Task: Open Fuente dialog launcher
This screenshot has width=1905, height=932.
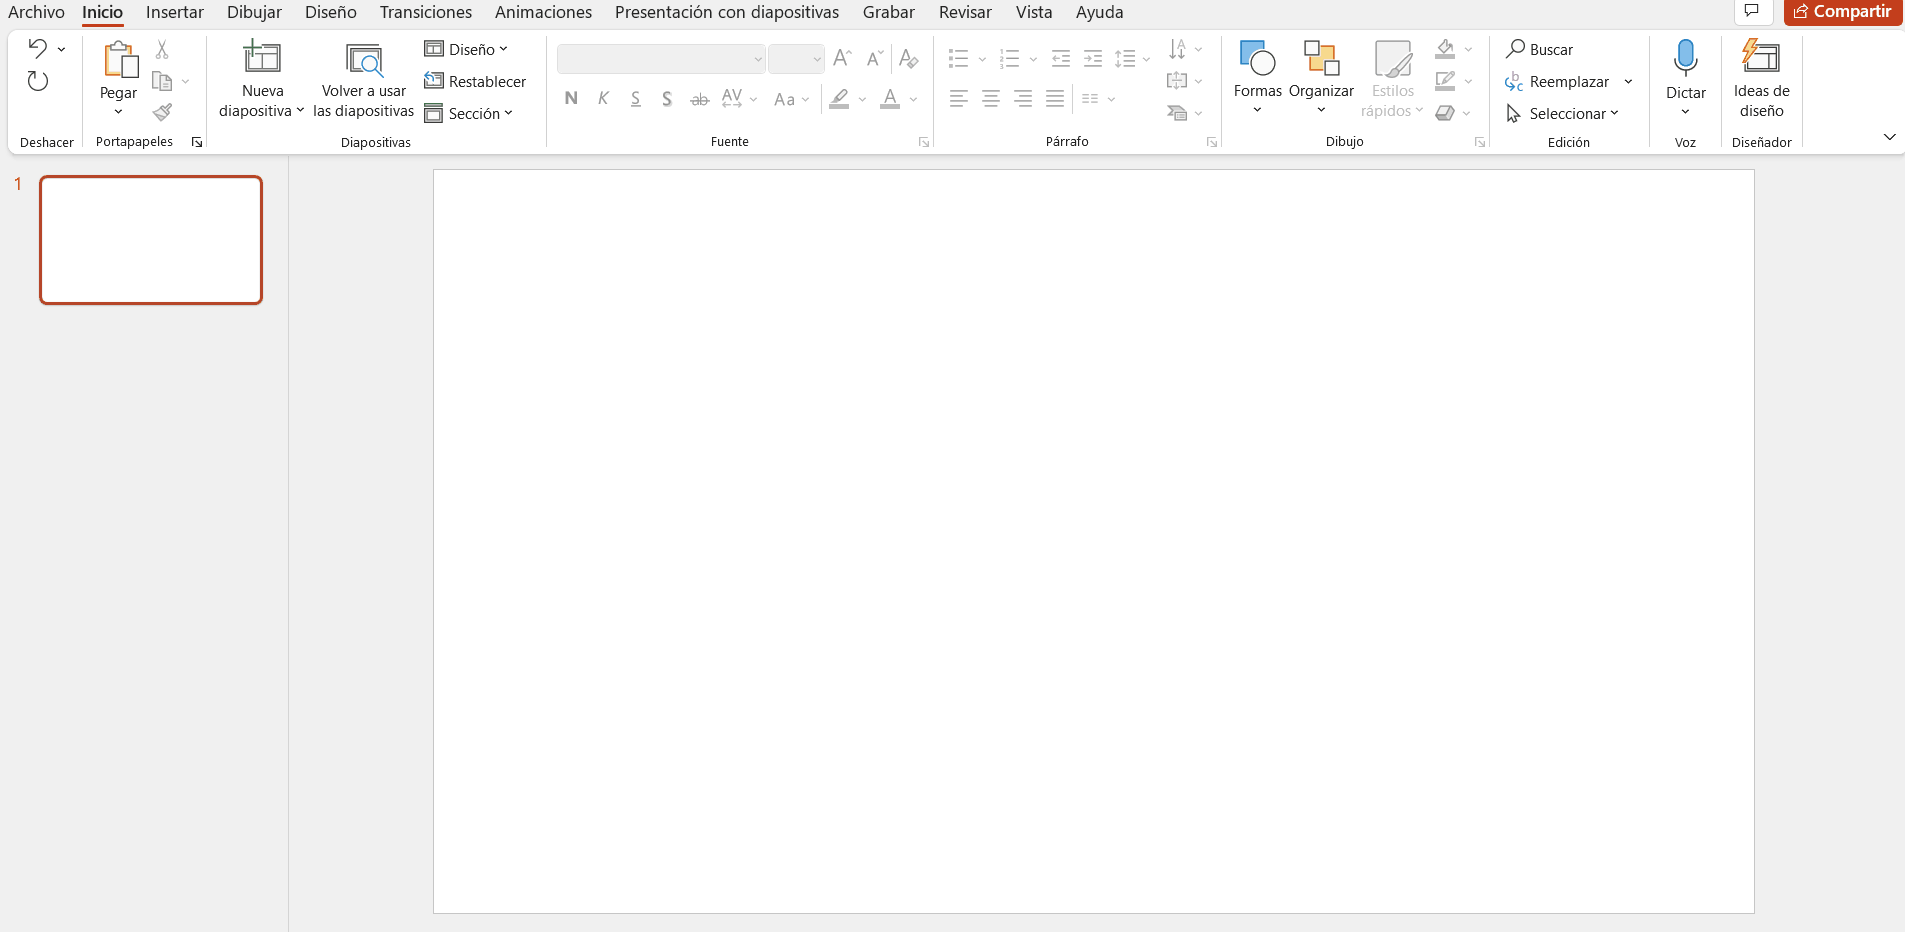Action: click(924, 142)
